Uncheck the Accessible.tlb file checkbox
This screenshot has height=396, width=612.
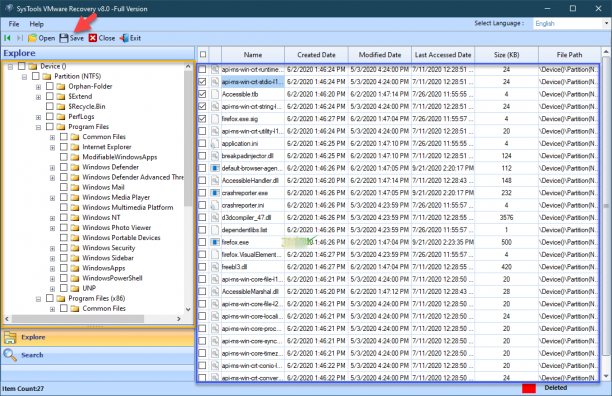[202, 94]
